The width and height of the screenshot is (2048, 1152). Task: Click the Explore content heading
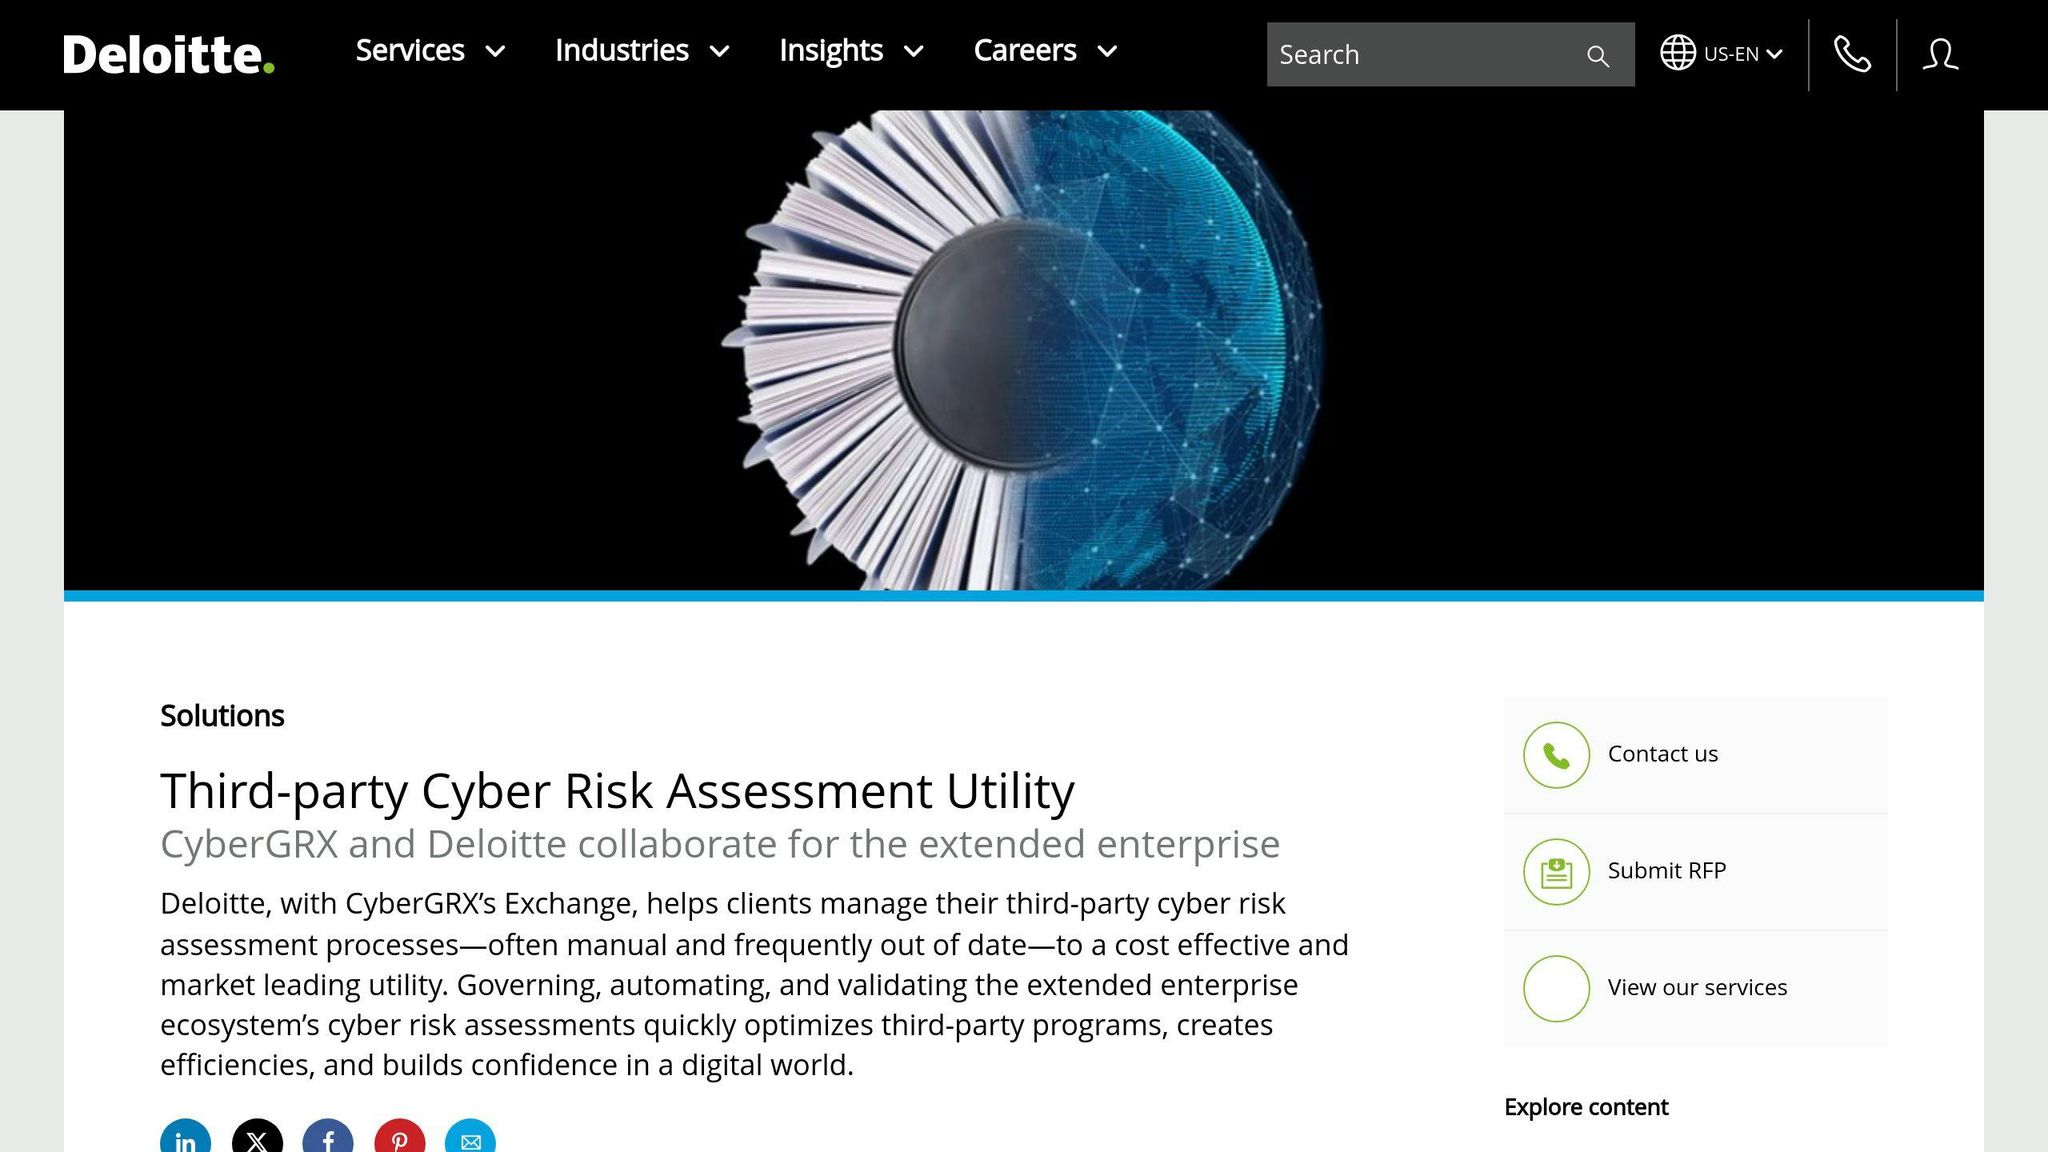pos(1586,1107)
